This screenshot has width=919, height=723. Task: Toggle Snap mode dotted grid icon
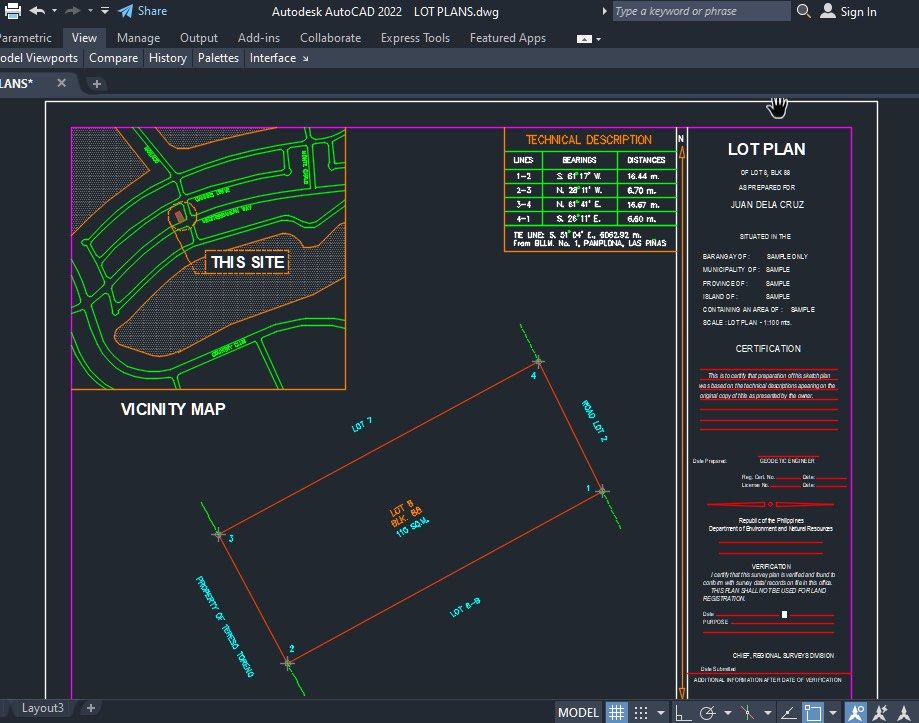[x=641, y=712]
